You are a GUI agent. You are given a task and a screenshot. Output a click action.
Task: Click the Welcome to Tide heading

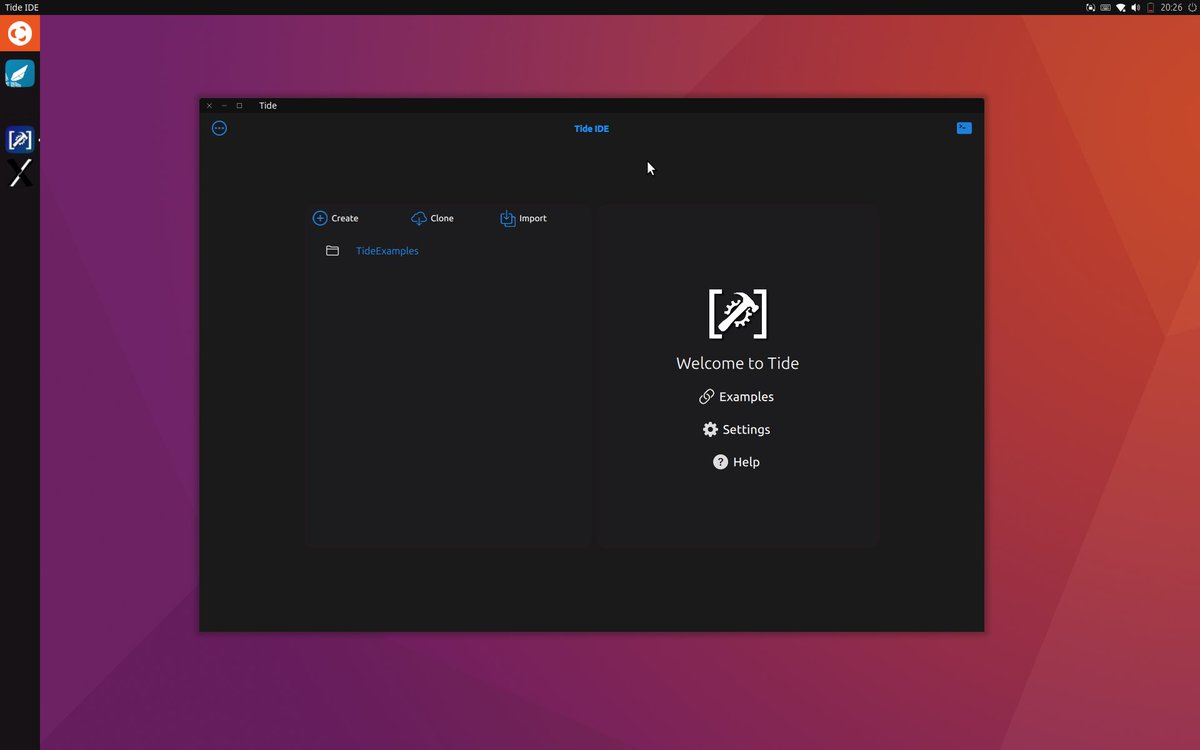click(x=738, y=363)
